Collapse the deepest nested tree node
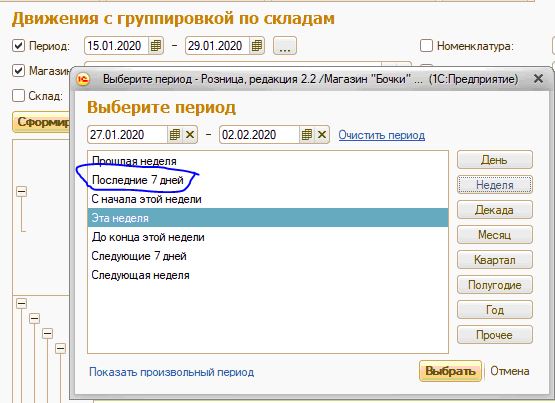The height and width of the screenshot is (403, 555). coord(61,349)
